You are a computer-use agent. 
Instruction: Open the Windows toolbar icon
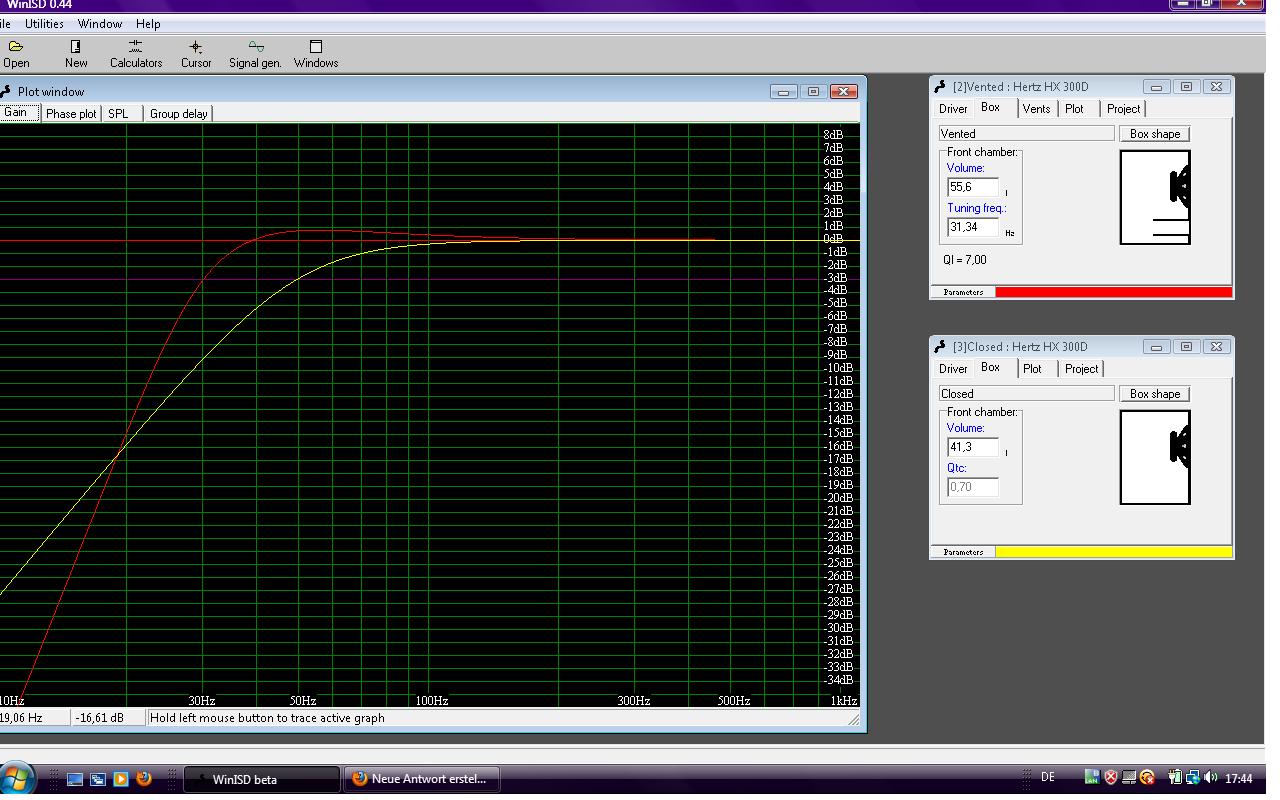coord(316,54)
